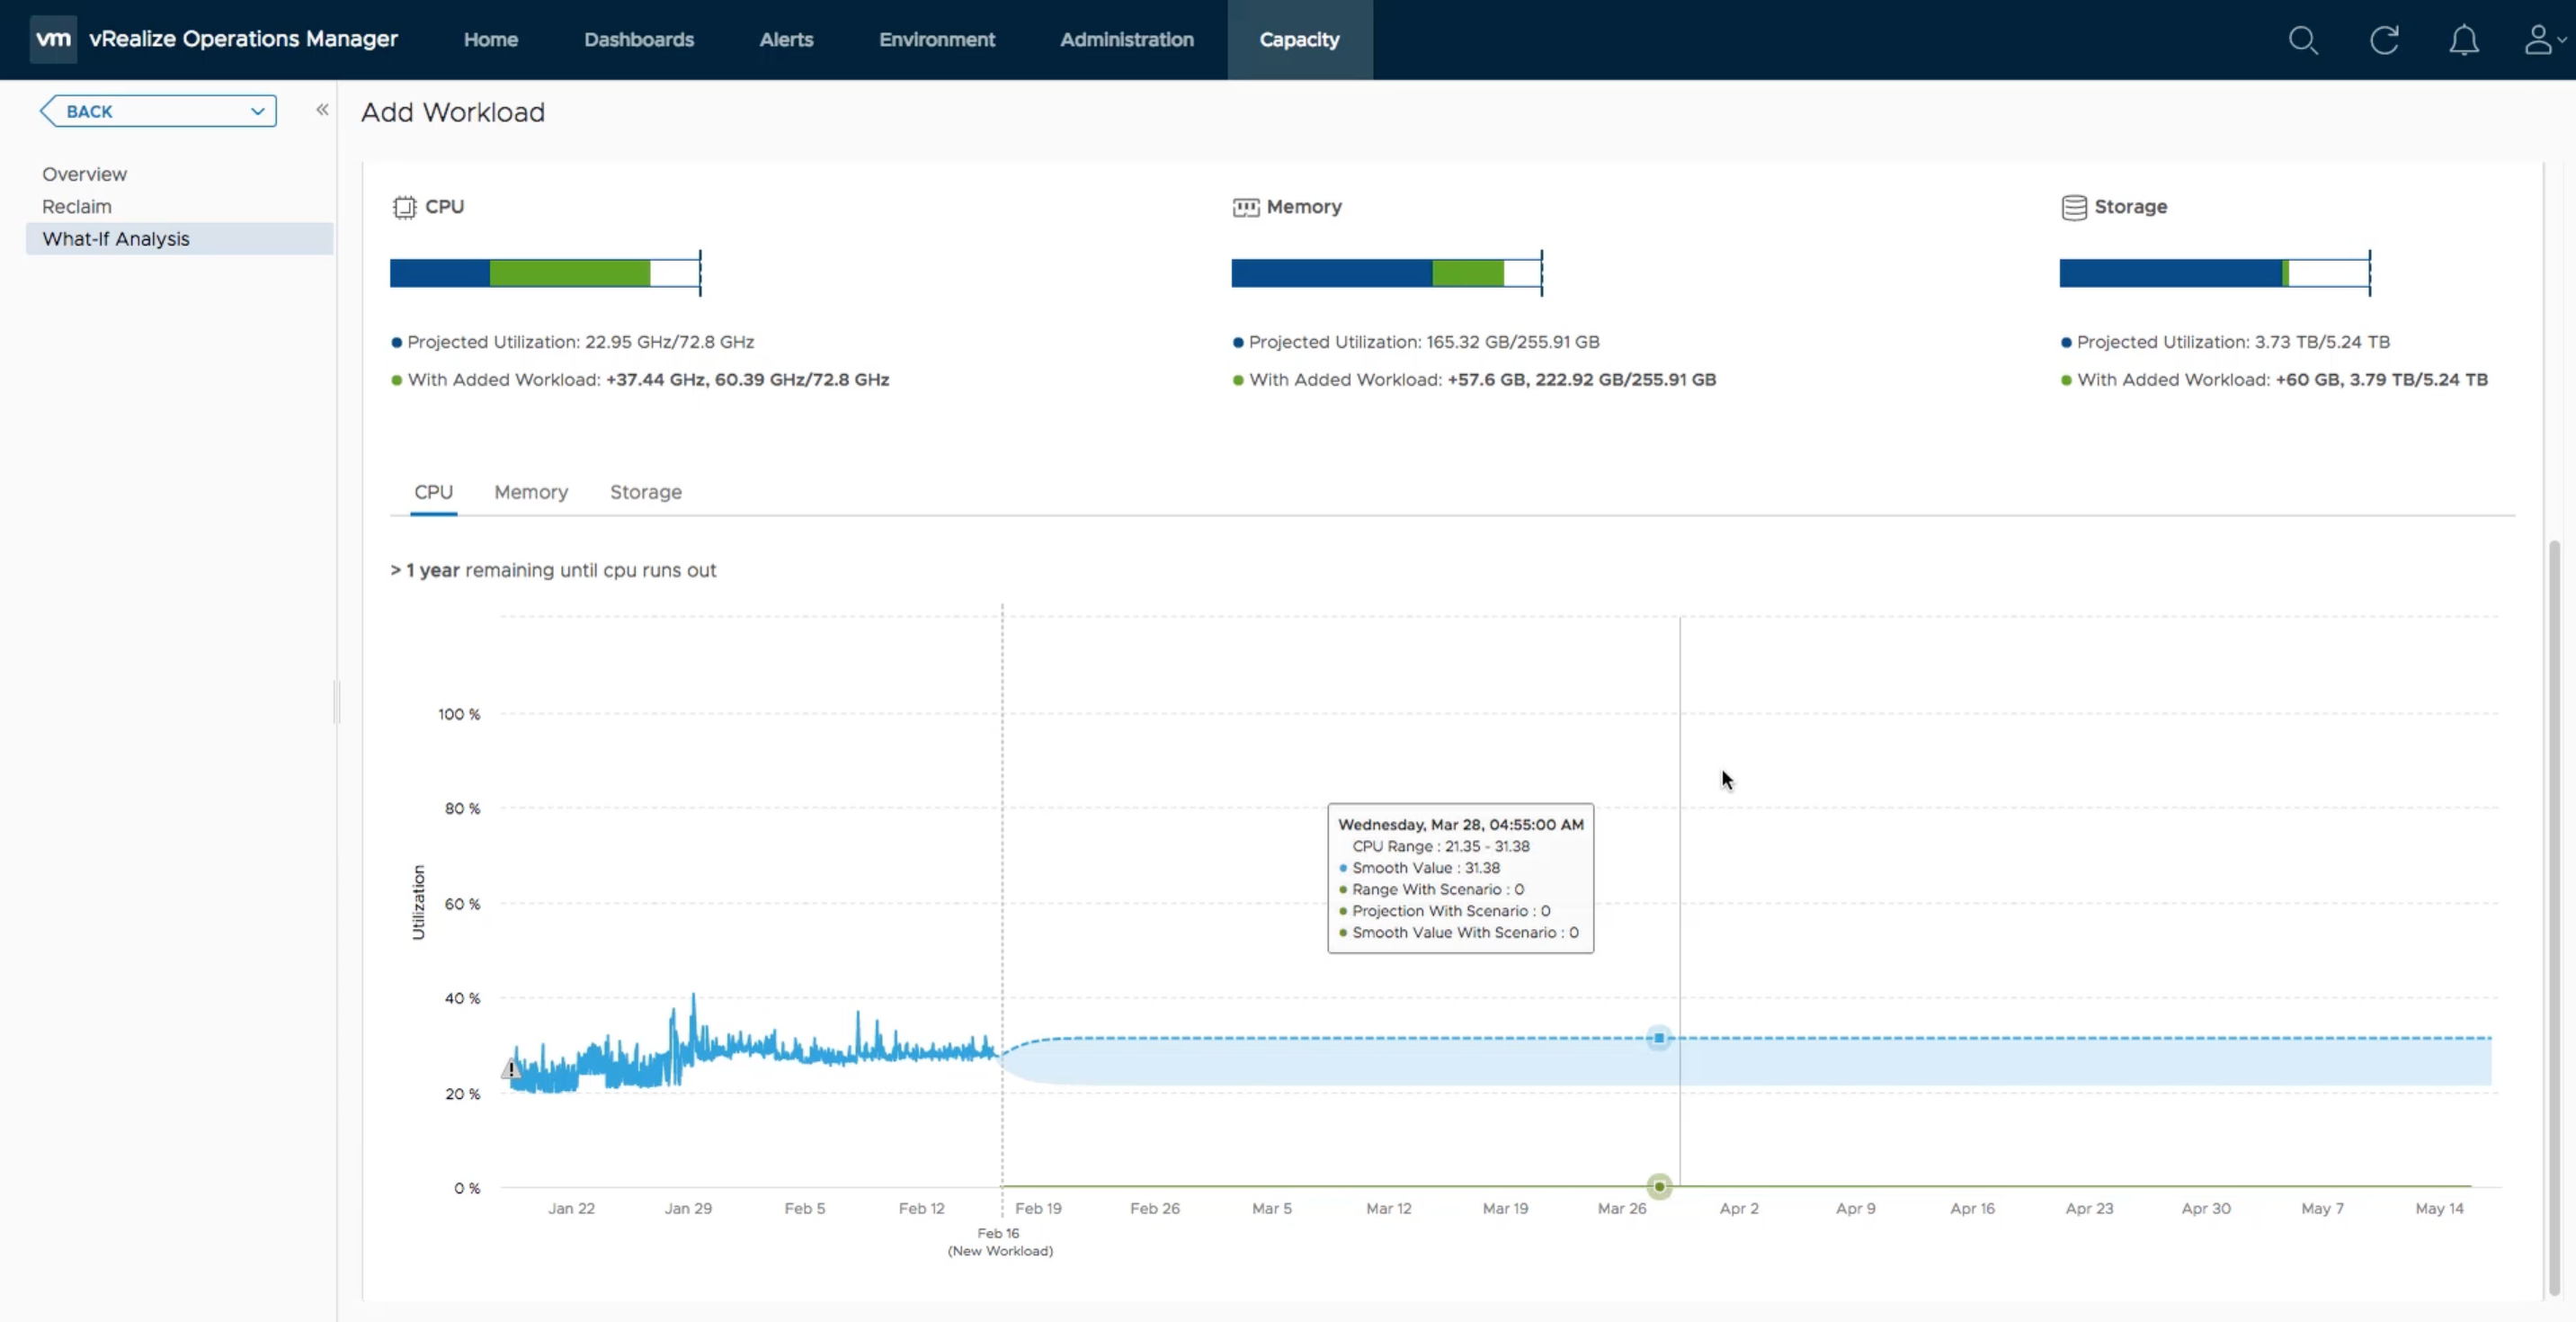Open the notifications bell icon
The height and width of the screenshot is (1322, 2576).
click(2464, 40)
